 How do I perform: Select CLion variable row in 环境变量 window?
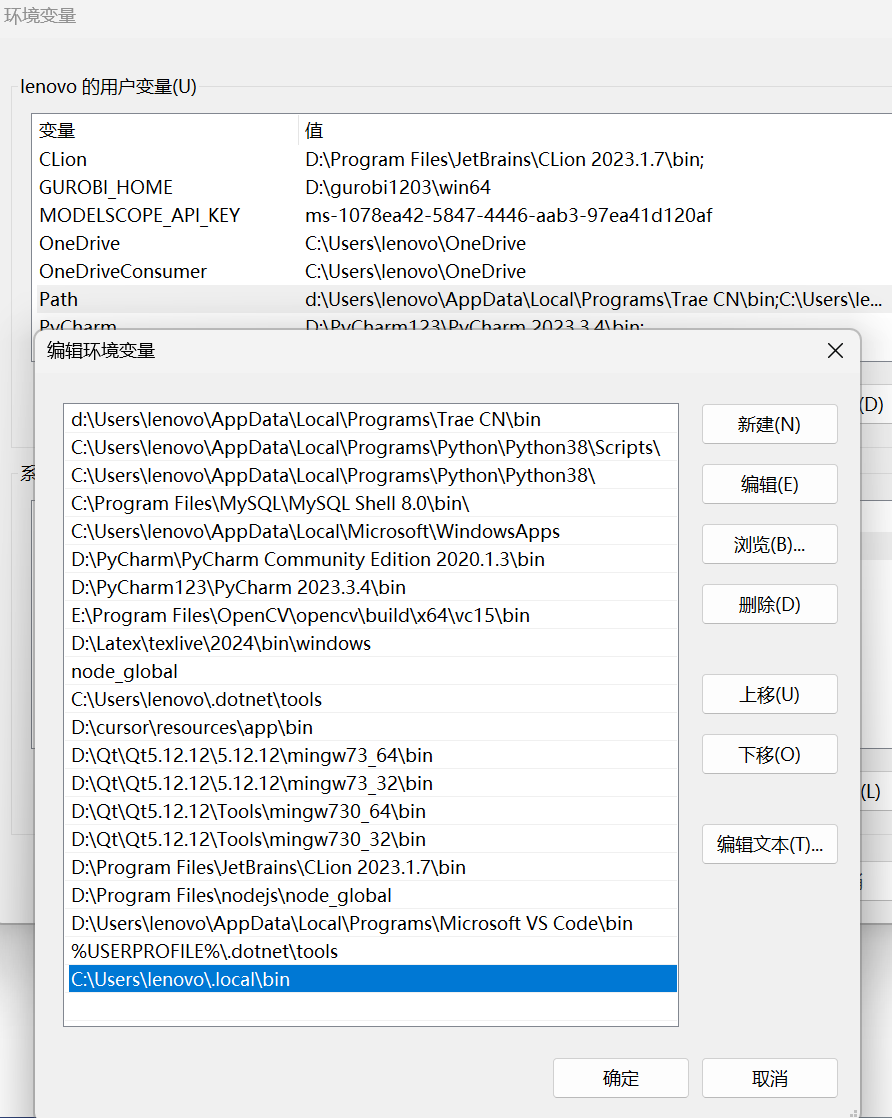(x=463, y=159)
